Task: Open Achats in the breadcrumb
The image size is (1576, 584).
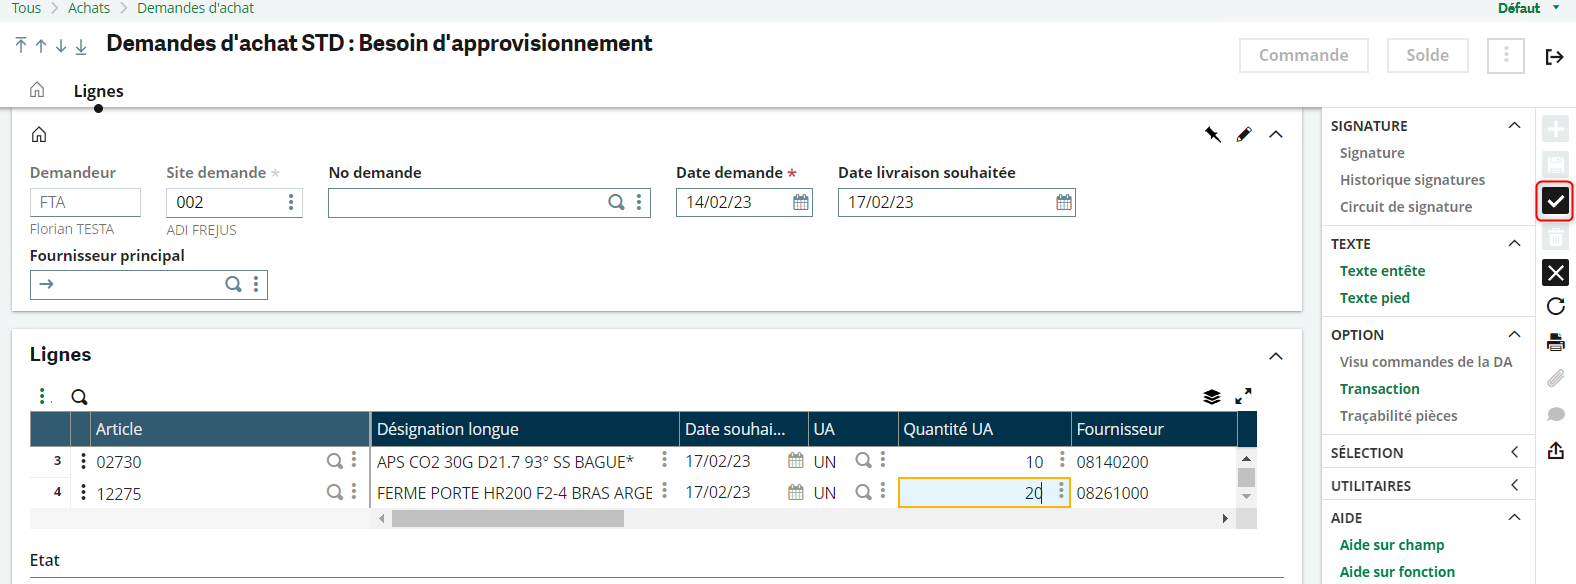Action: tap(89, 8)
